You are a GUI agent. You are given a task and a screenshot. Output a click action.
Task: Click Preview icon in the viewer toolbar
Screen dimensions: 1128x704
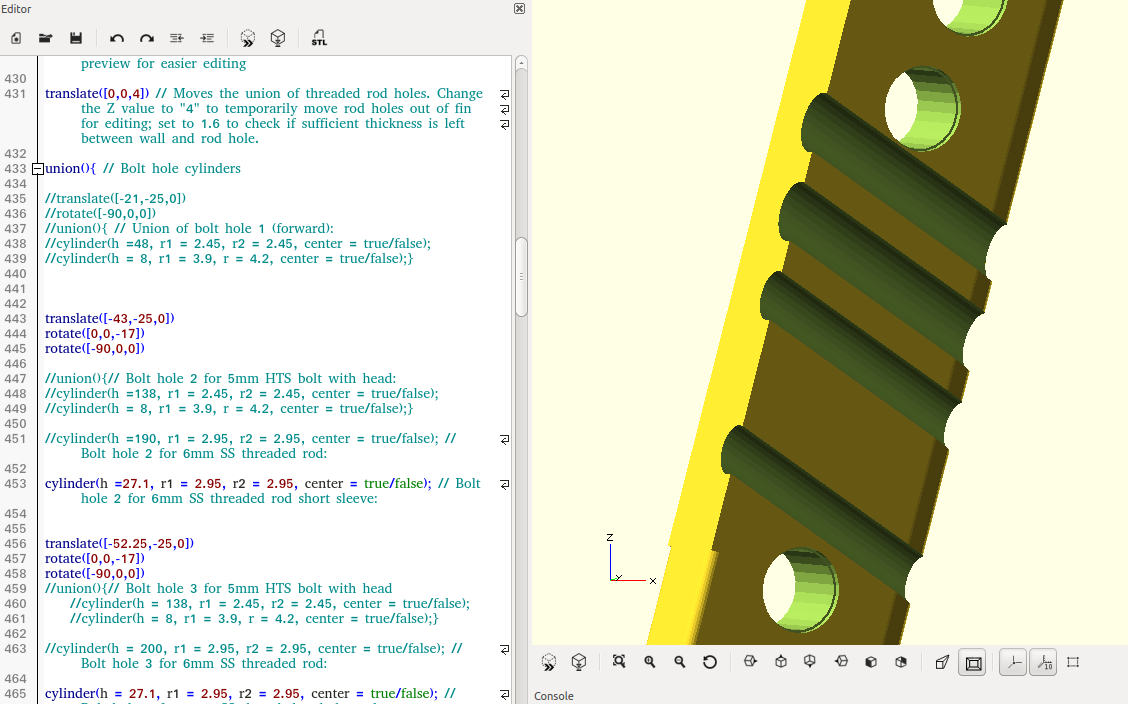click(549, 662)
